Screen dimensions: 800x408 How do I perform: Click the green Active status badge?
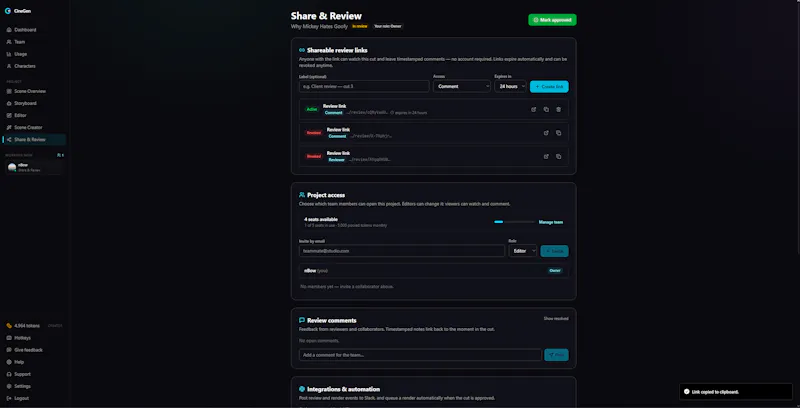coord(312,110)
